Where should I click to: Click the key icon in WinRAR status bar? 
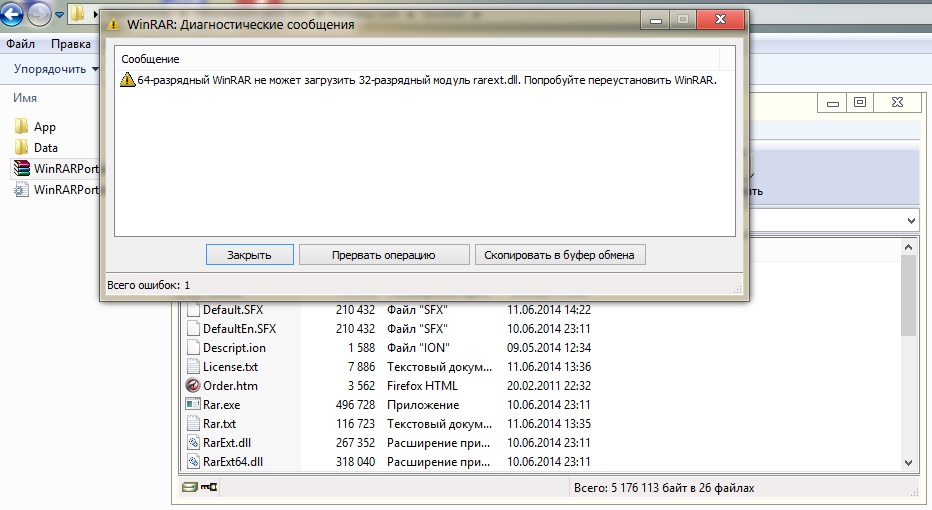[x=209, y=487]
